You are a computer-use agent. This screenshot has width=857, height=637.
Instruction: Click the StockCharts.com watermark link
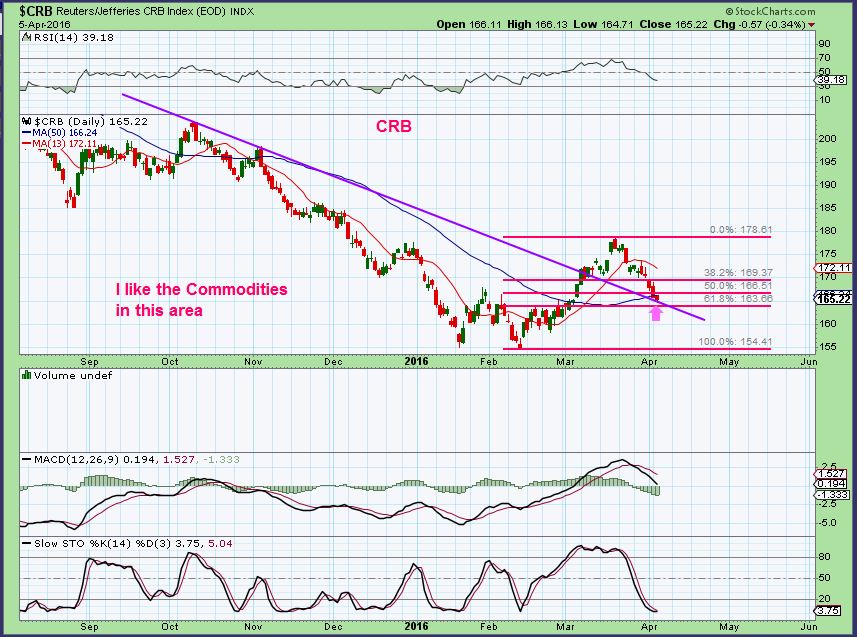coord(770,11)
